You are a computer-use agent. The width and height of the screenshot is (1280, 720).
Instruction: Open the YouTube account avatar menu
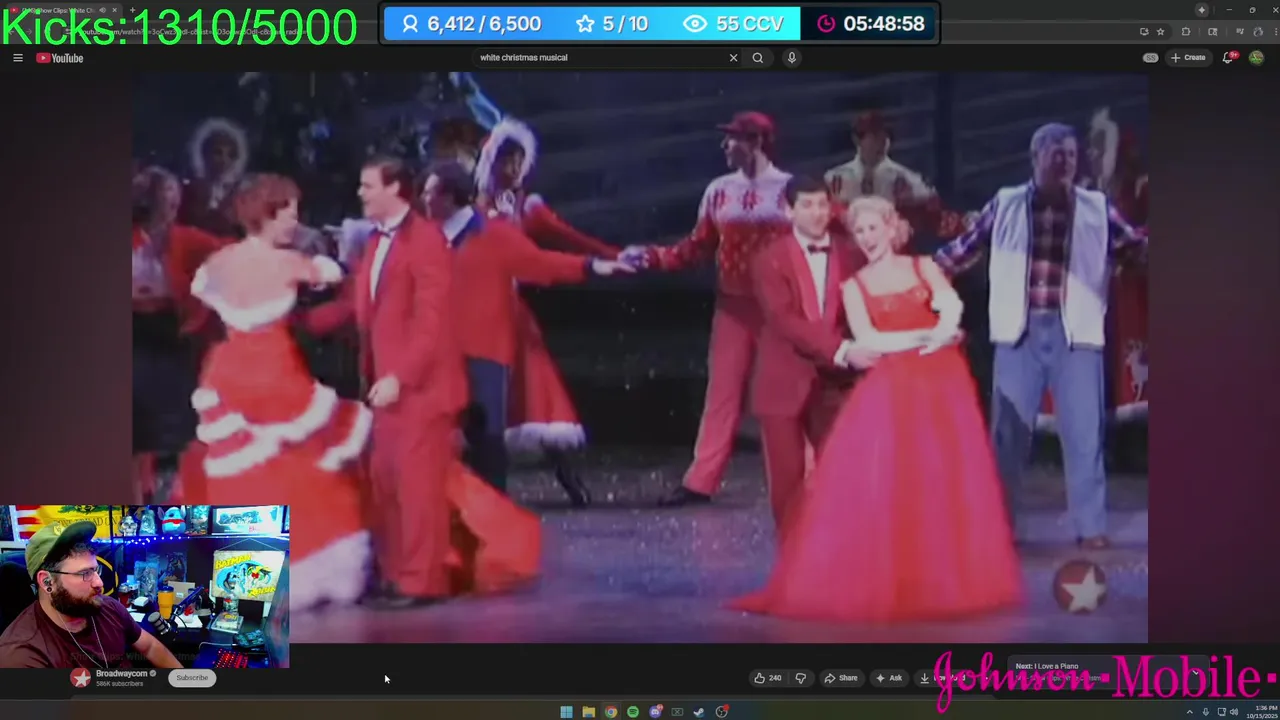point(1256,58)
